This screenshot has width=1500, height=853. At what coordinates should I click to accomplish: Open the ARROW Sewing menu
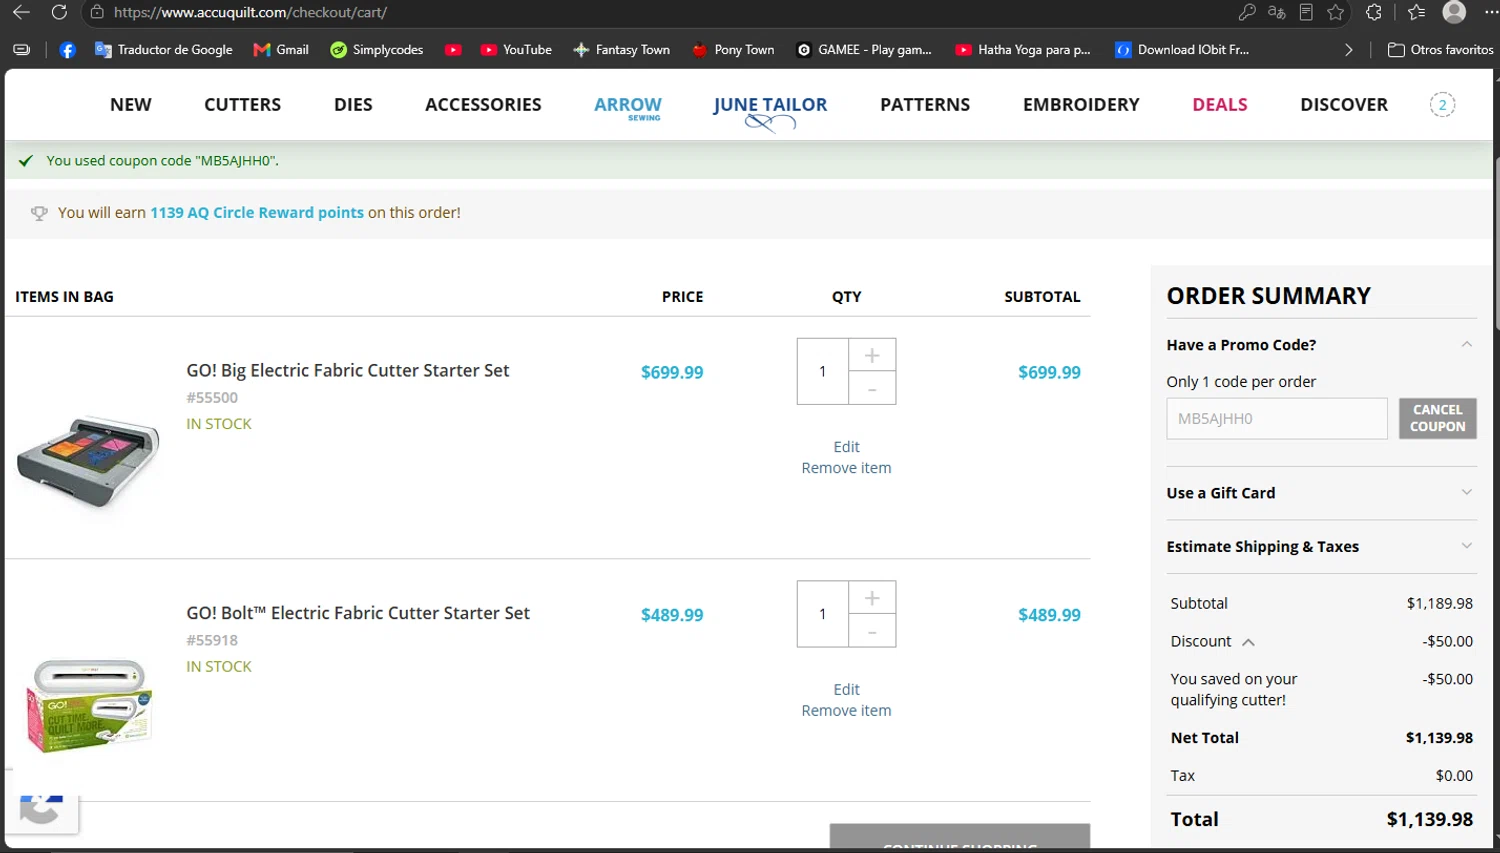(x=628, y=107)
